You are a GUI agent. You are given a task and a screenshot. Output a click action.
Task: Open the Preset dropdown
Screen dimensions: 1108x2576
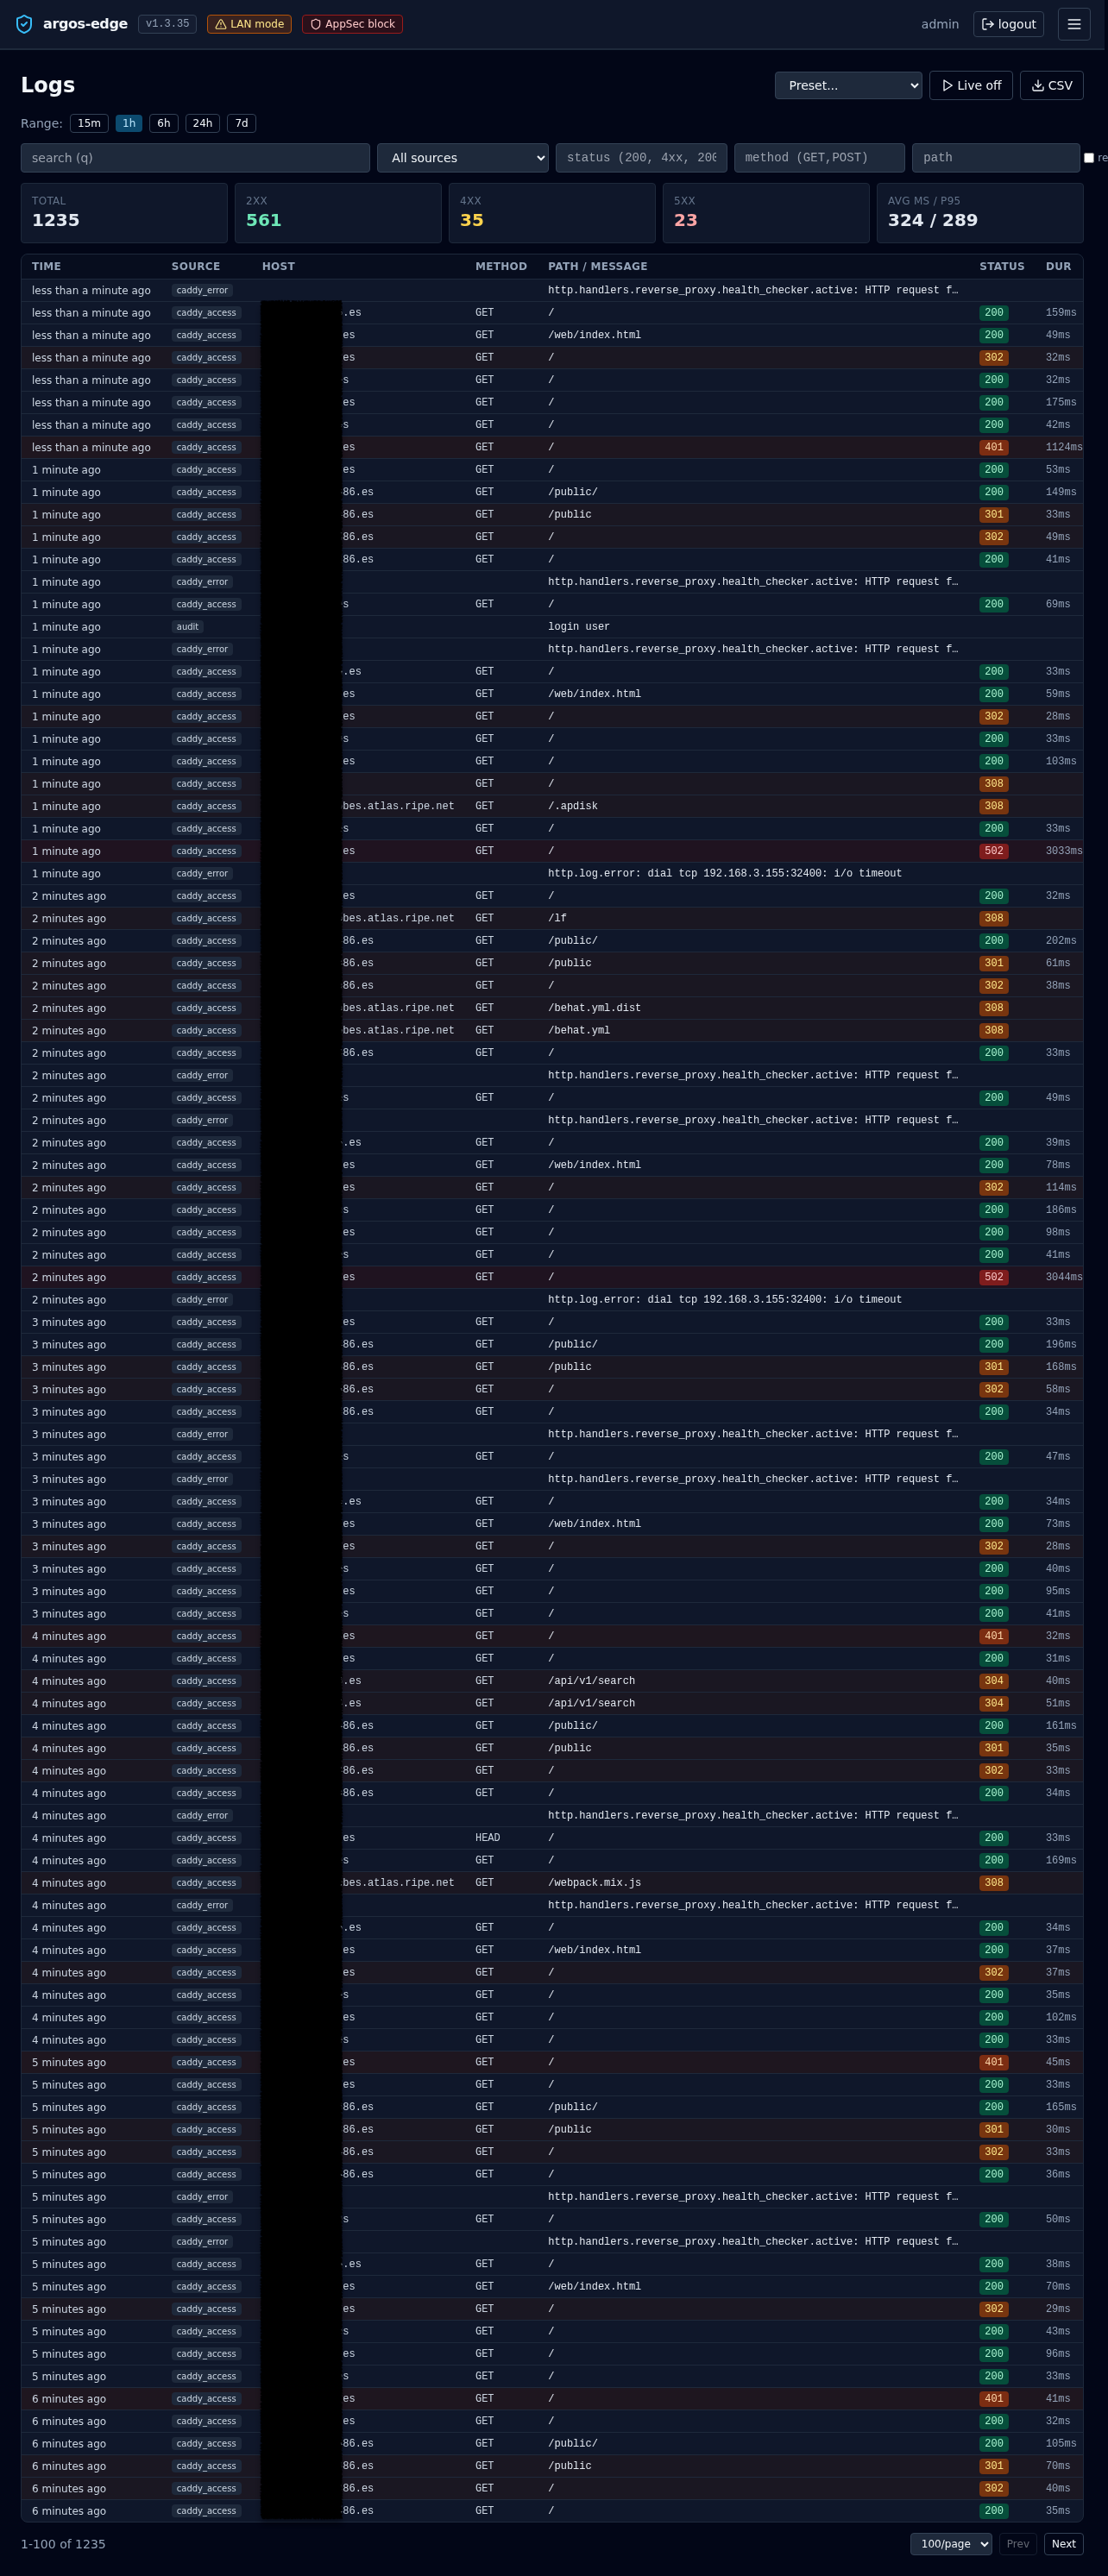click(848, 85)
